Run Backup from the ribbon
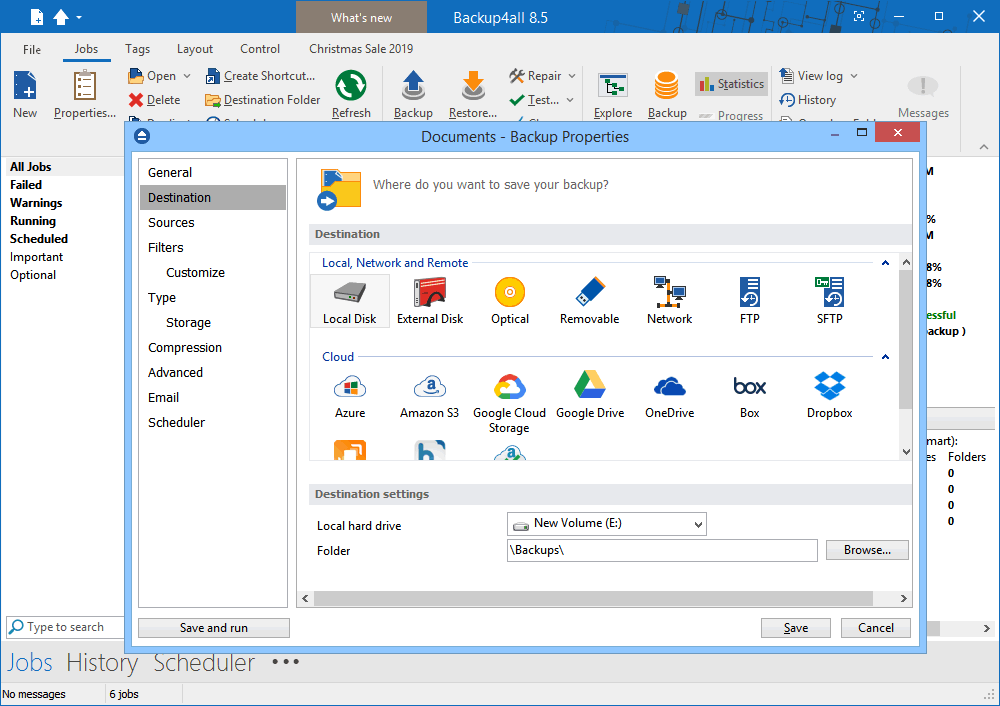Viewport: 1000px width, 706px height. tap(413, 94)
